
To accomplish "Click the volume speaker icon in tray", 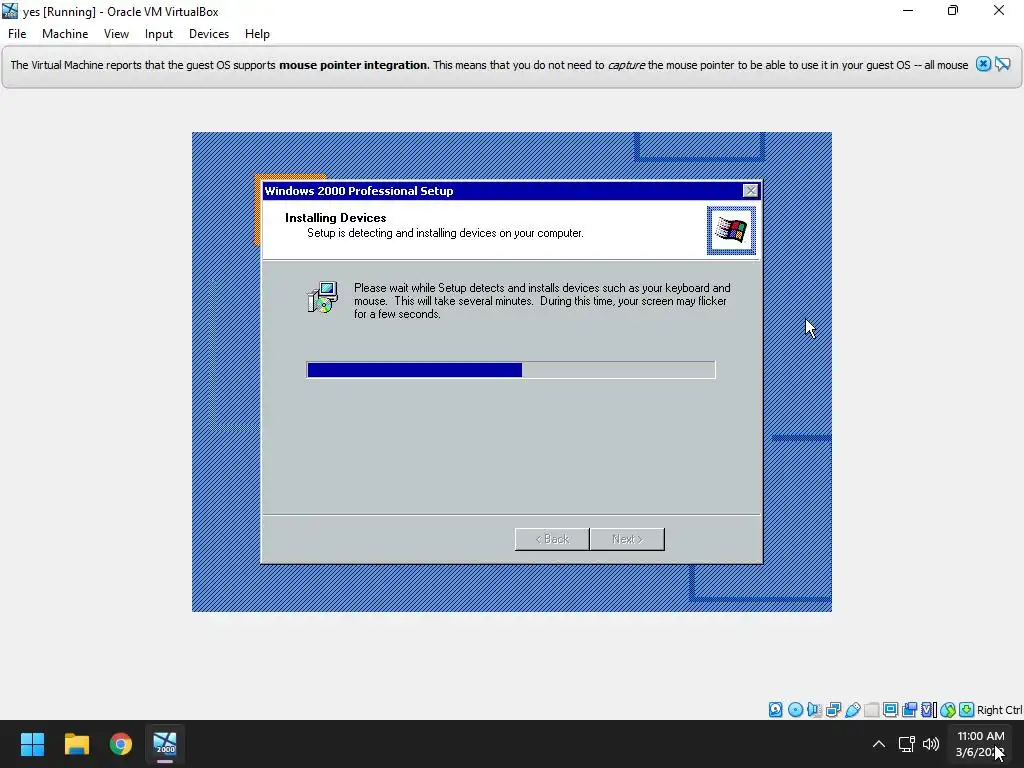I will [931, 744].
